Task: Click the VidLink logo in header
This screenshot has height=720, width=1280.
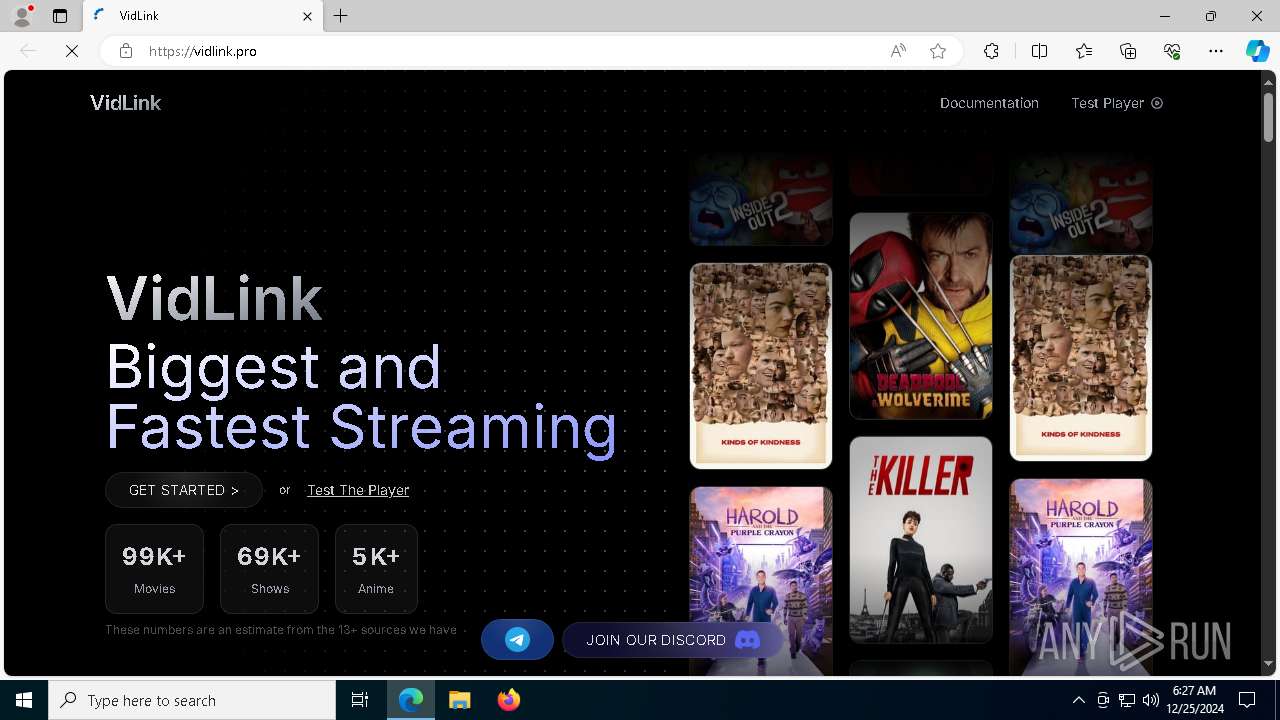Action: 125,103
